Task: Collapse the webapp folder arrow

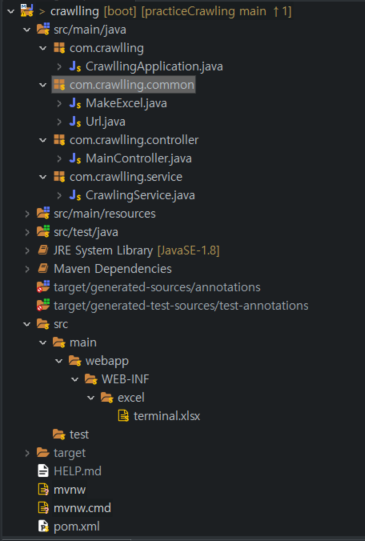Action: pos(59,361)
